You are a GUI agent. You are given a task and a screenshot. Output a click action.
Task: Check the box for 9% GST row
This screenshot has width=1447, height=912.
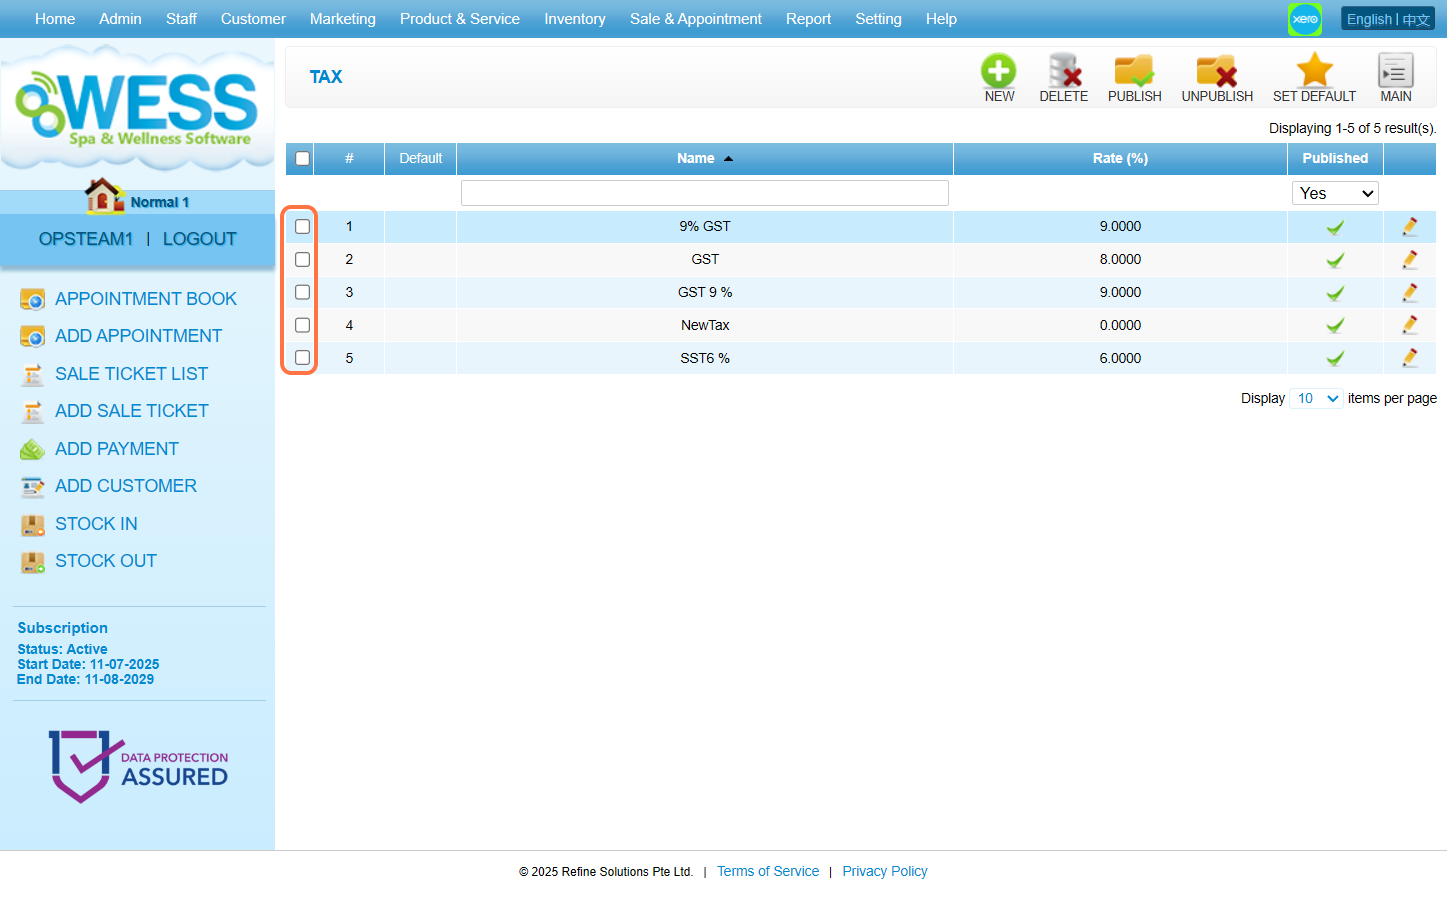point(302,227)
